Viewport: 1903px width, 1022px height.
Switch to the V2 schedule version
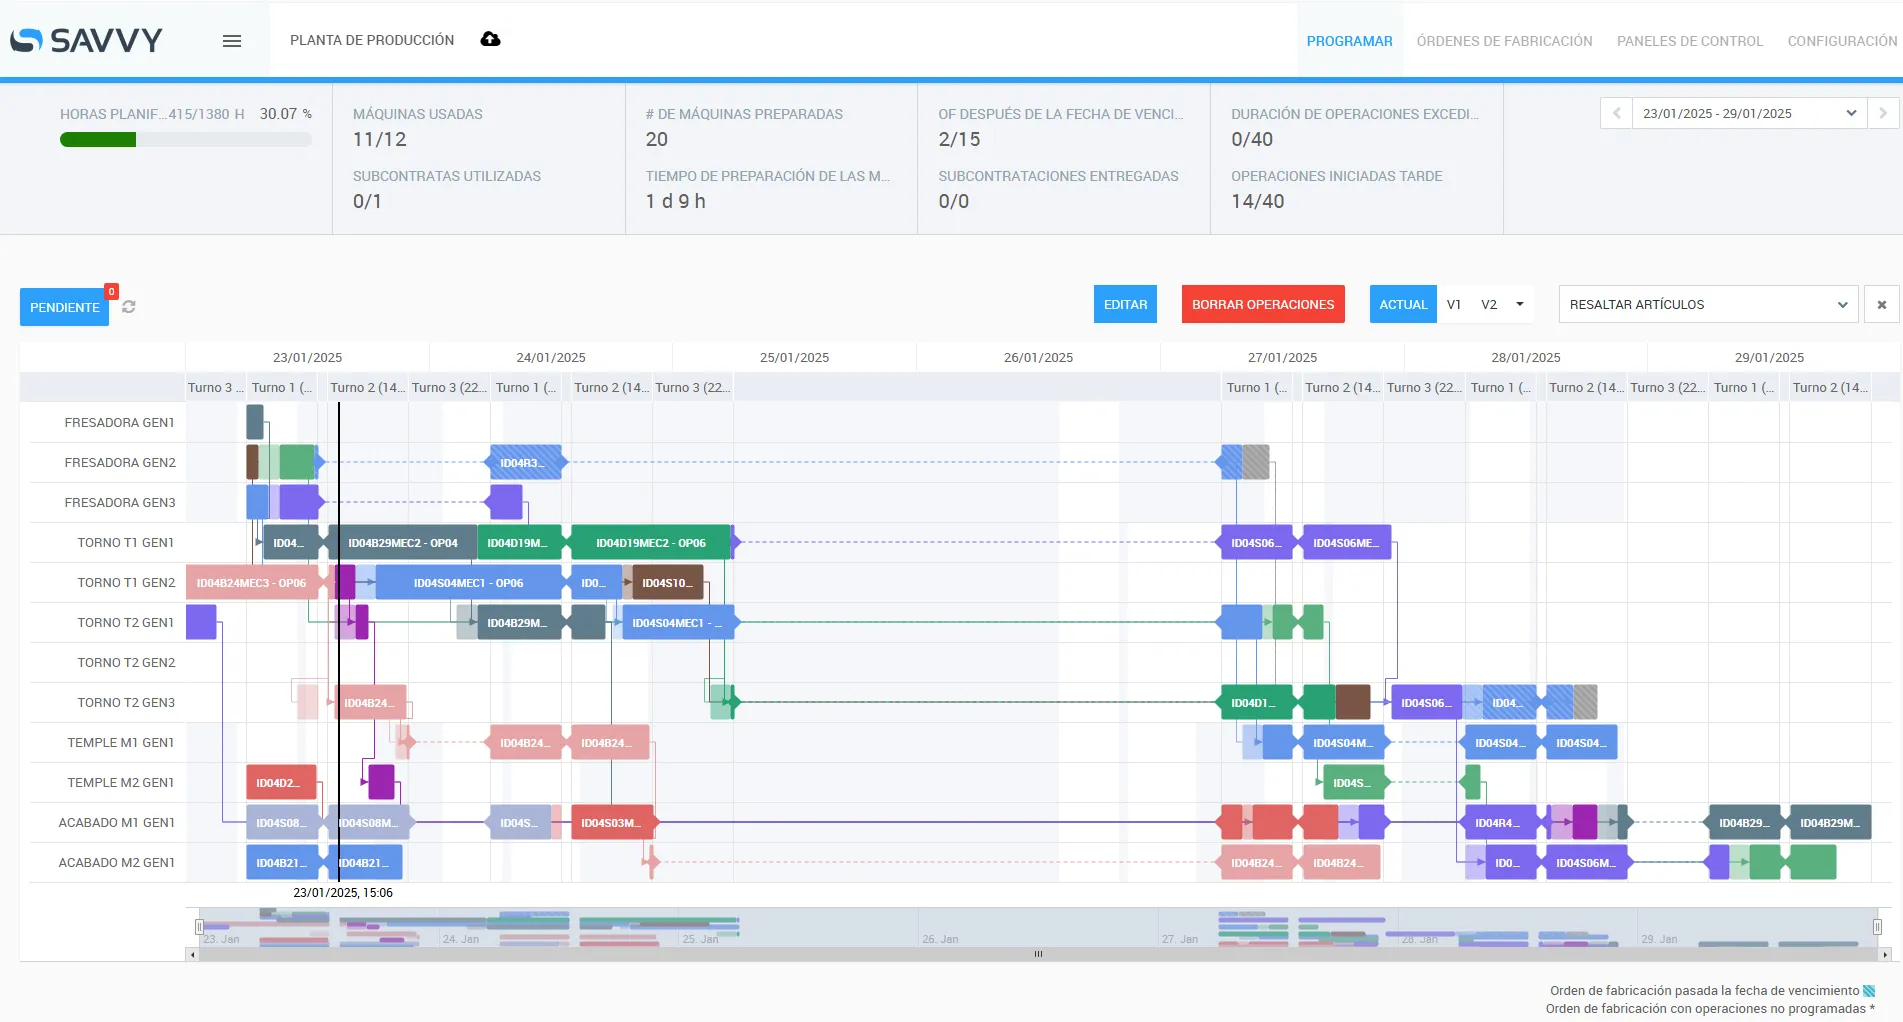click(1489, 305)
